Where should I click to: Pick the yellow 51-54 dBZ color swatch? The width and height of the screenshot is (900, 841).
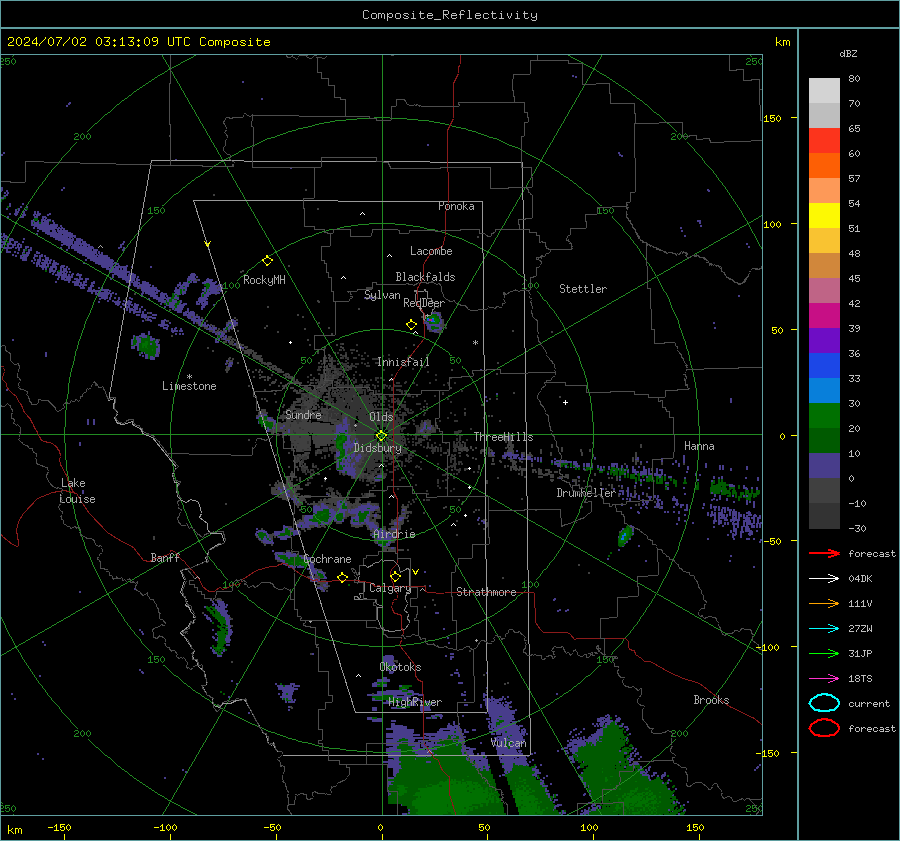(x=824, y=216)
